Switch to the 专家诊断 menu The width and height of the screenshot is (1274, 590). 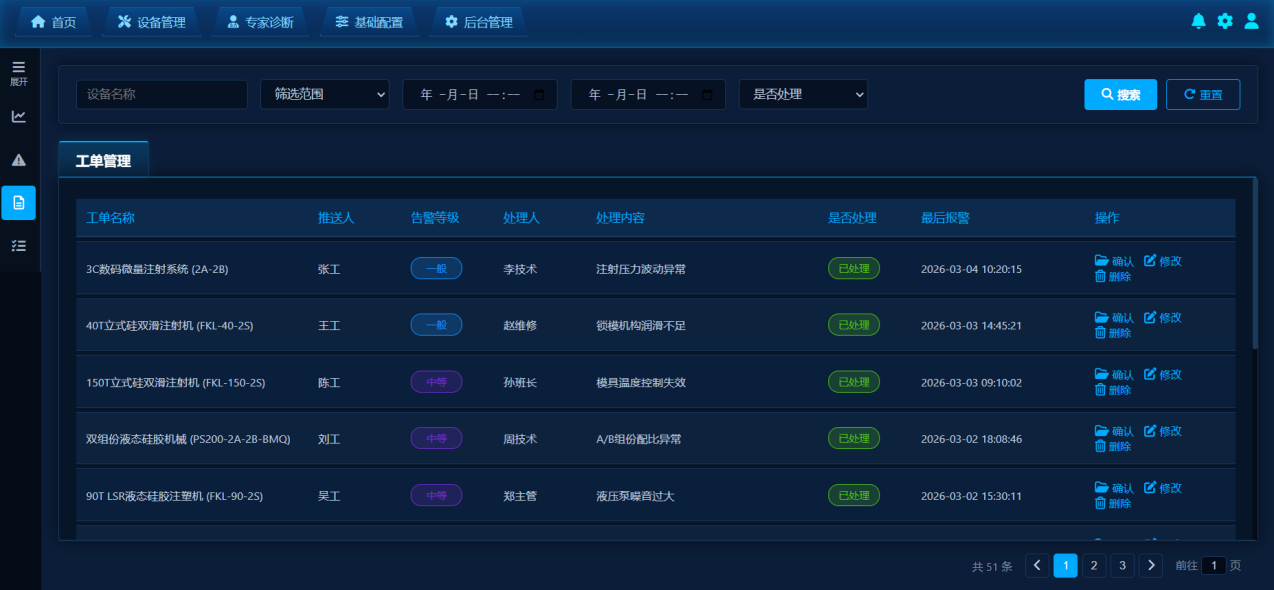[x=260, y=22]
